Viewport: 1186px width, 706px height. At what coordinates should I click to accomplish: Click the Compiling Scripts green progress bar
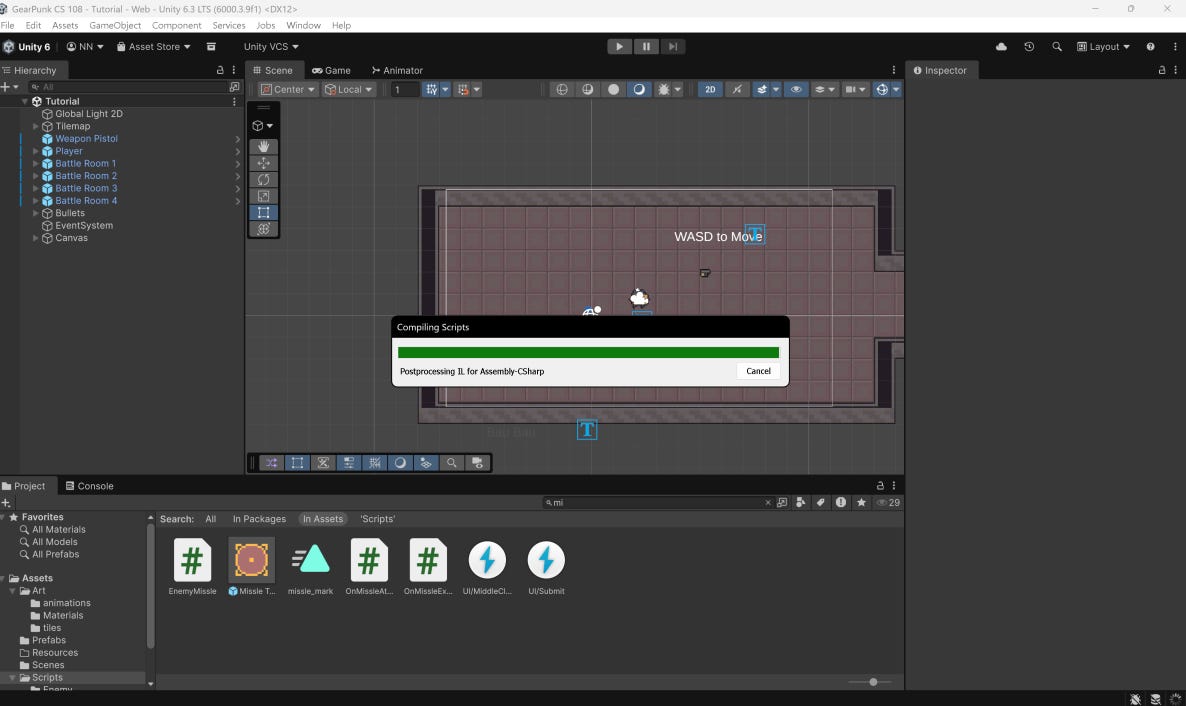[588, 353]
